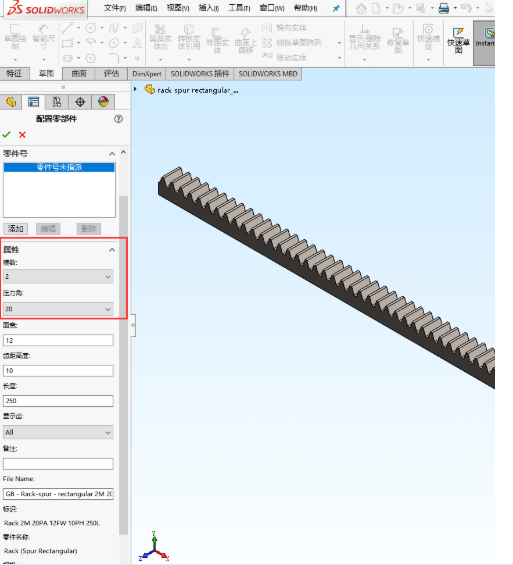513x565 pixels.
Task: Select the Polygon sketch tool
Action: point(90,58)
